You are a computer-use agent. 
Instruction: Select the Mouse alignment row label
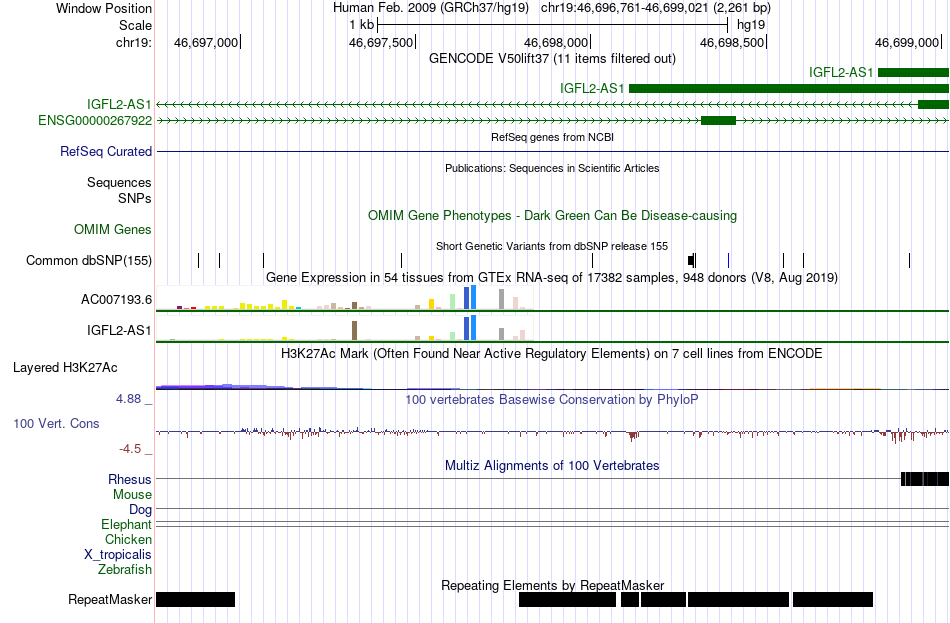coord(132,495)
